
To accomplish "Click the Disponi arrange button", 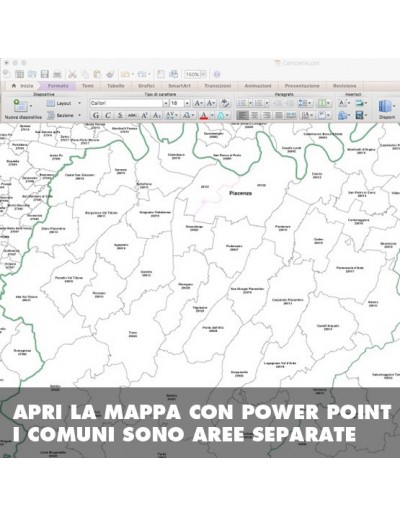I will (x=387, y=109).
